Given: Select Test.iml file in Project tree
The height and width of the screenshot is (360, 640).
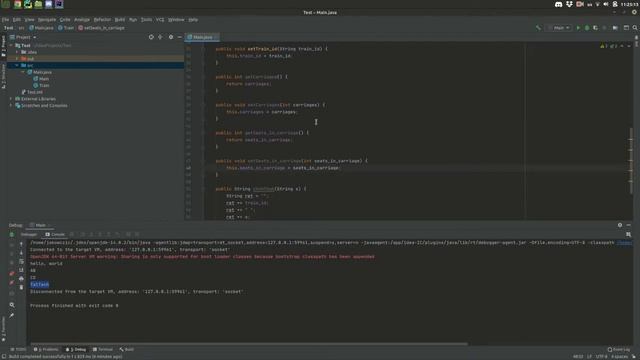Looking at the screenshot, I should click(32, 92).
